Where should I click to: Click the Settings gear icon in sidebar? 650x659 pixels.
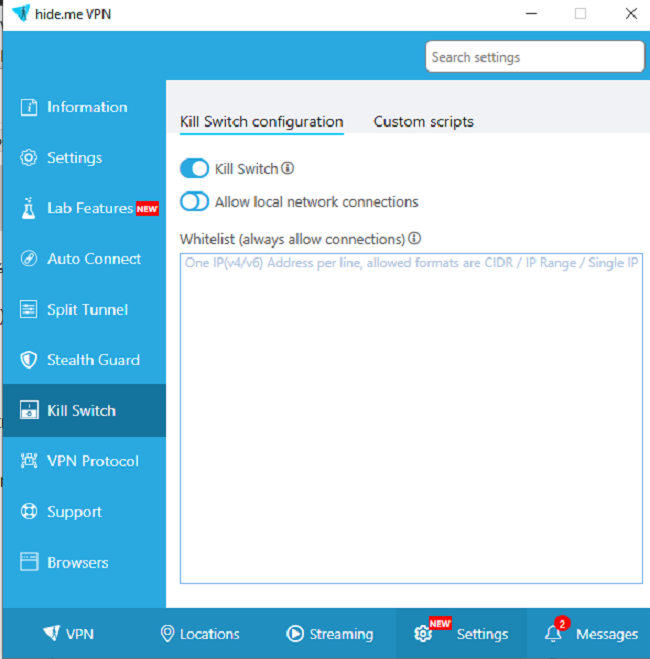coord(29,158)
